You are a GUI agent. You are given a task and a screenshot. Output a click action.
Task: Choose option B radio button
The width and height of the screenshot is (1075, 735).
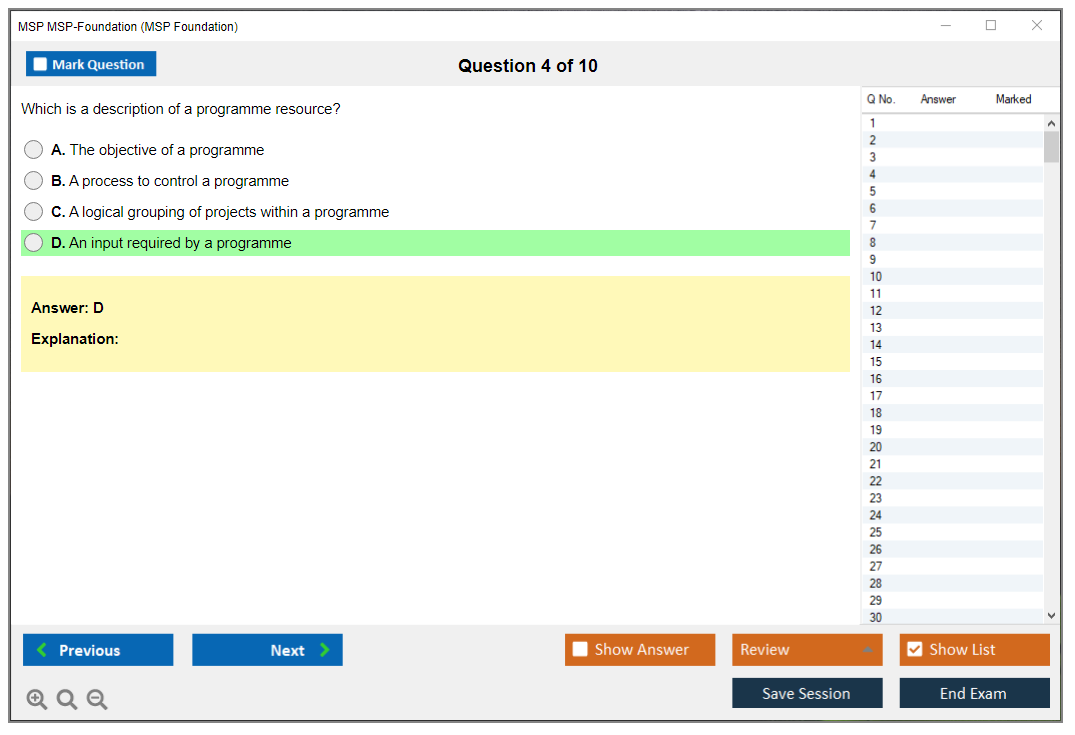coord(34,181)
